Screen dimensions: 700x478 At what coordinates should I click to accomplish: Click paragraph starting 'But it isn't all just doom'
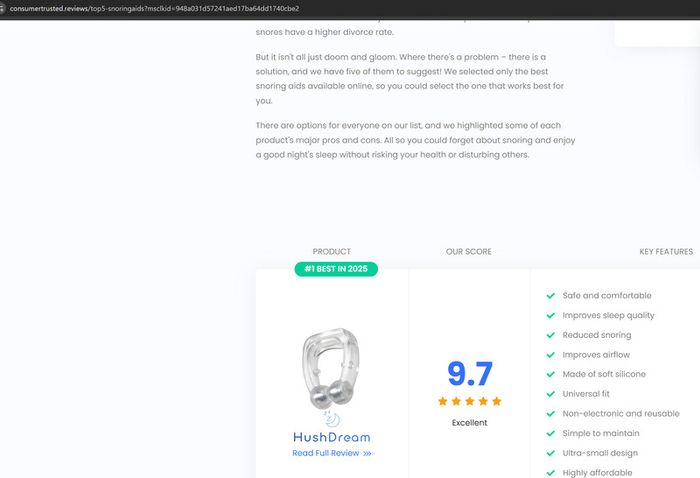tap(410, 79)
